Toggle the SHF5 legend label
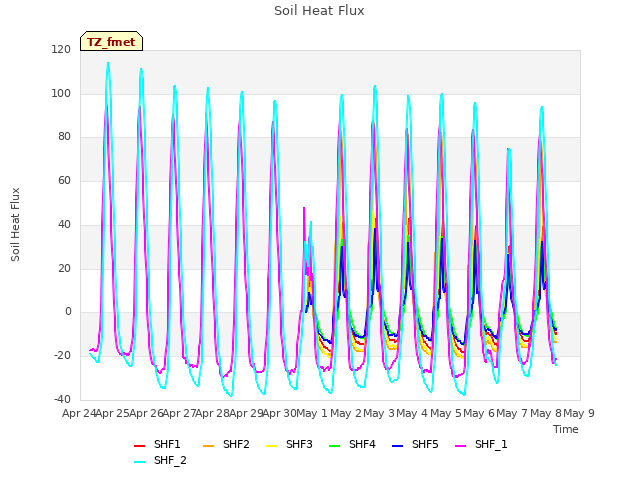Screen dimensions: 640x480 (425, 444)
